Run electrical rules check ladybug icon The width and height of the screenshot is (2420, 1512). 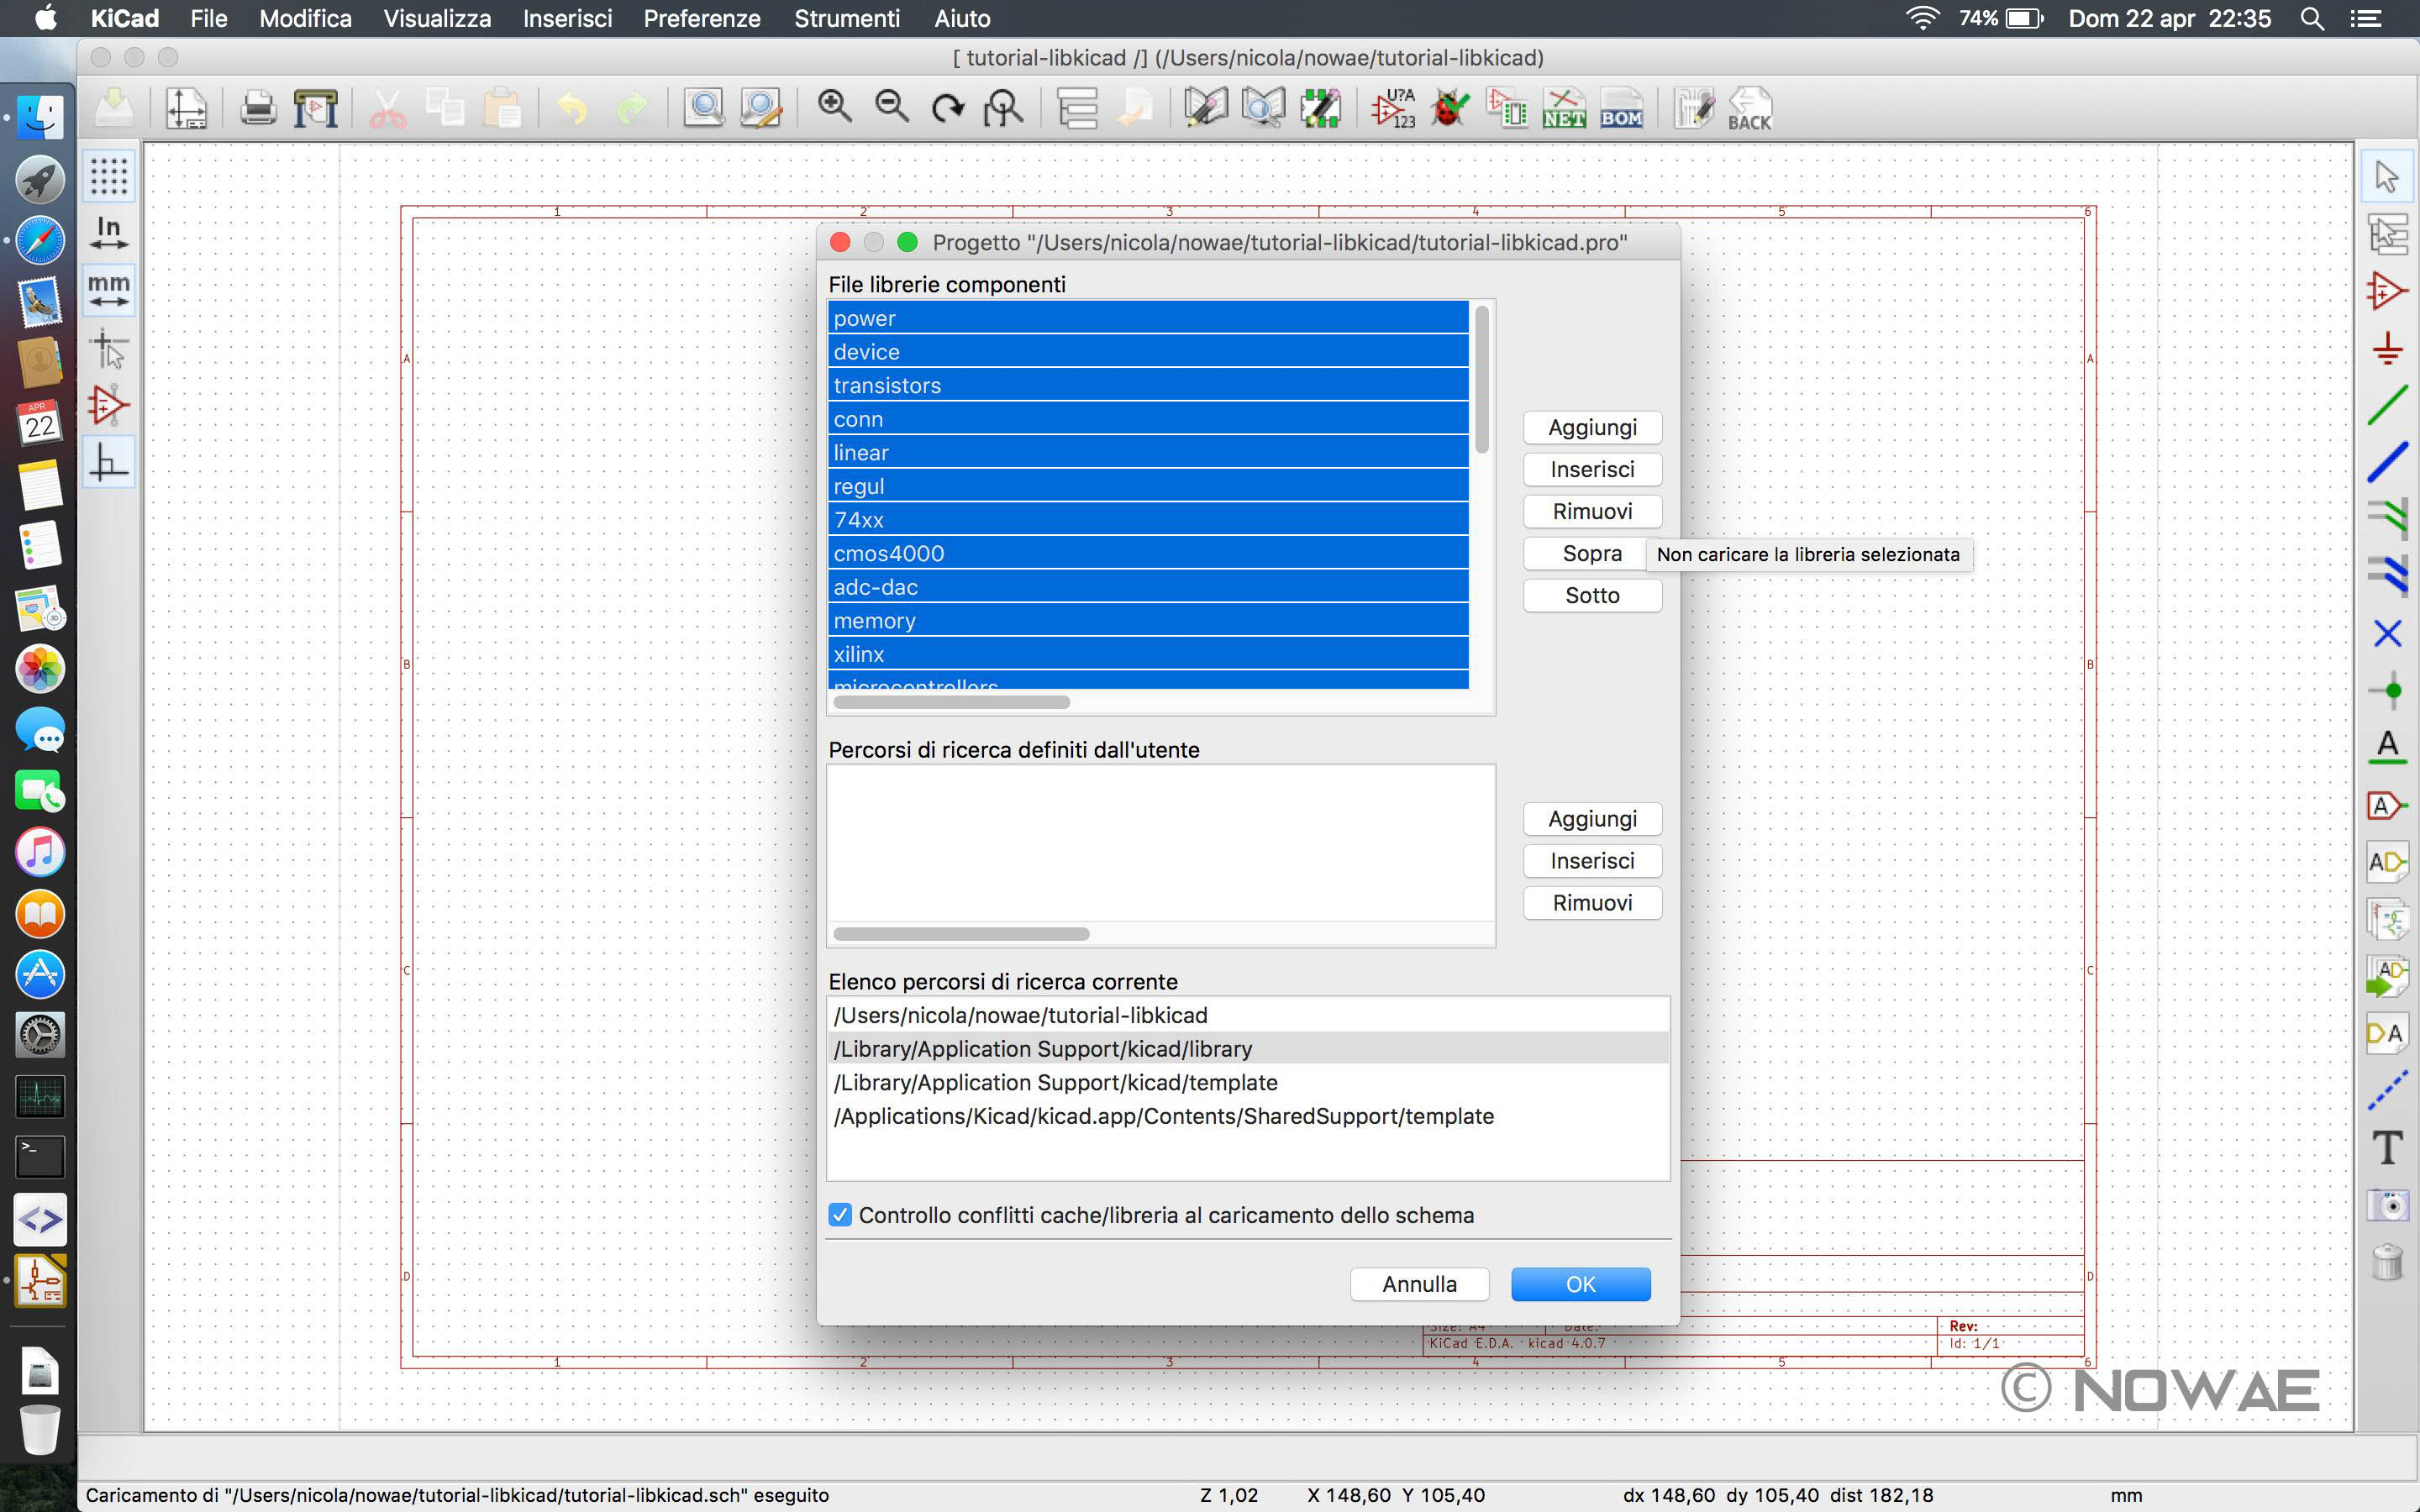click(1450, 107)
